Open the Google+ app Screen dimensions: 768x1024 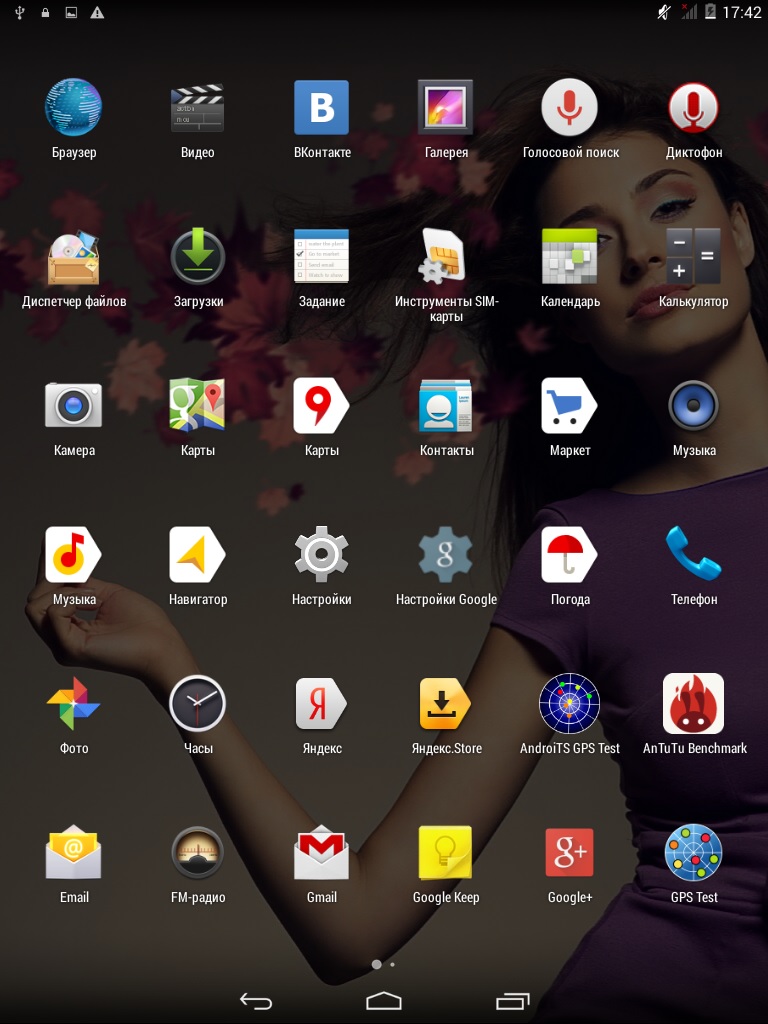569,852
